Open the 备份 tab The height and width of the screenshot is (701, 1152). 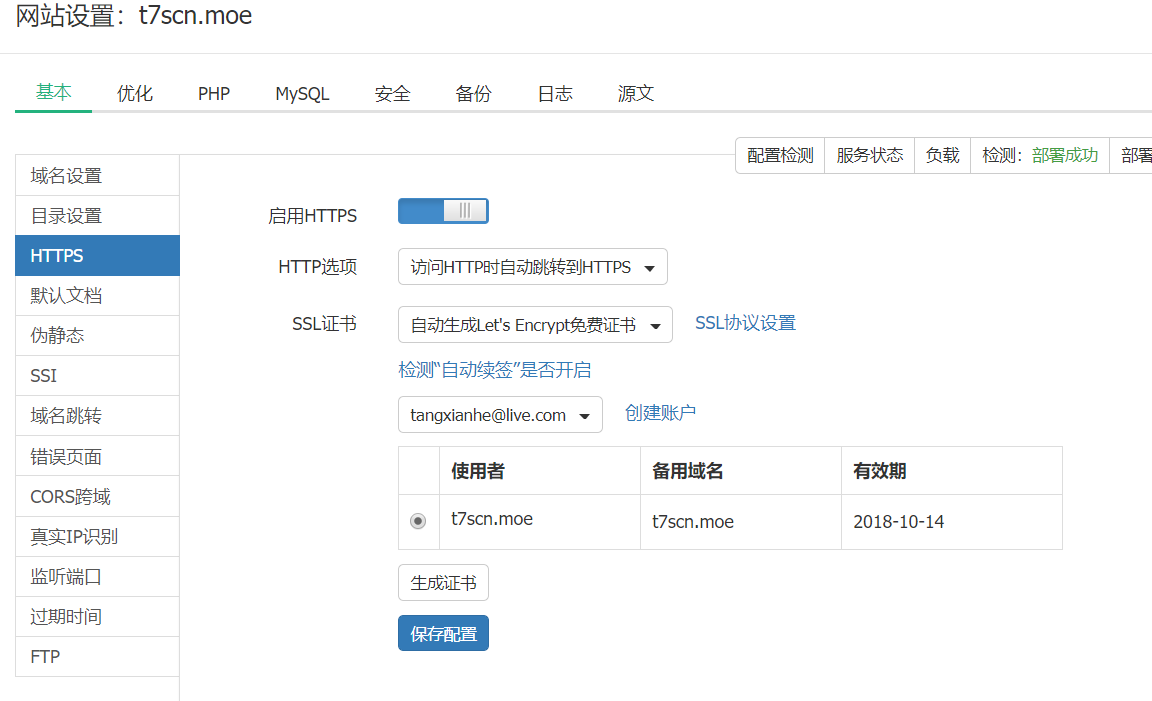click(x=473, y=94)
